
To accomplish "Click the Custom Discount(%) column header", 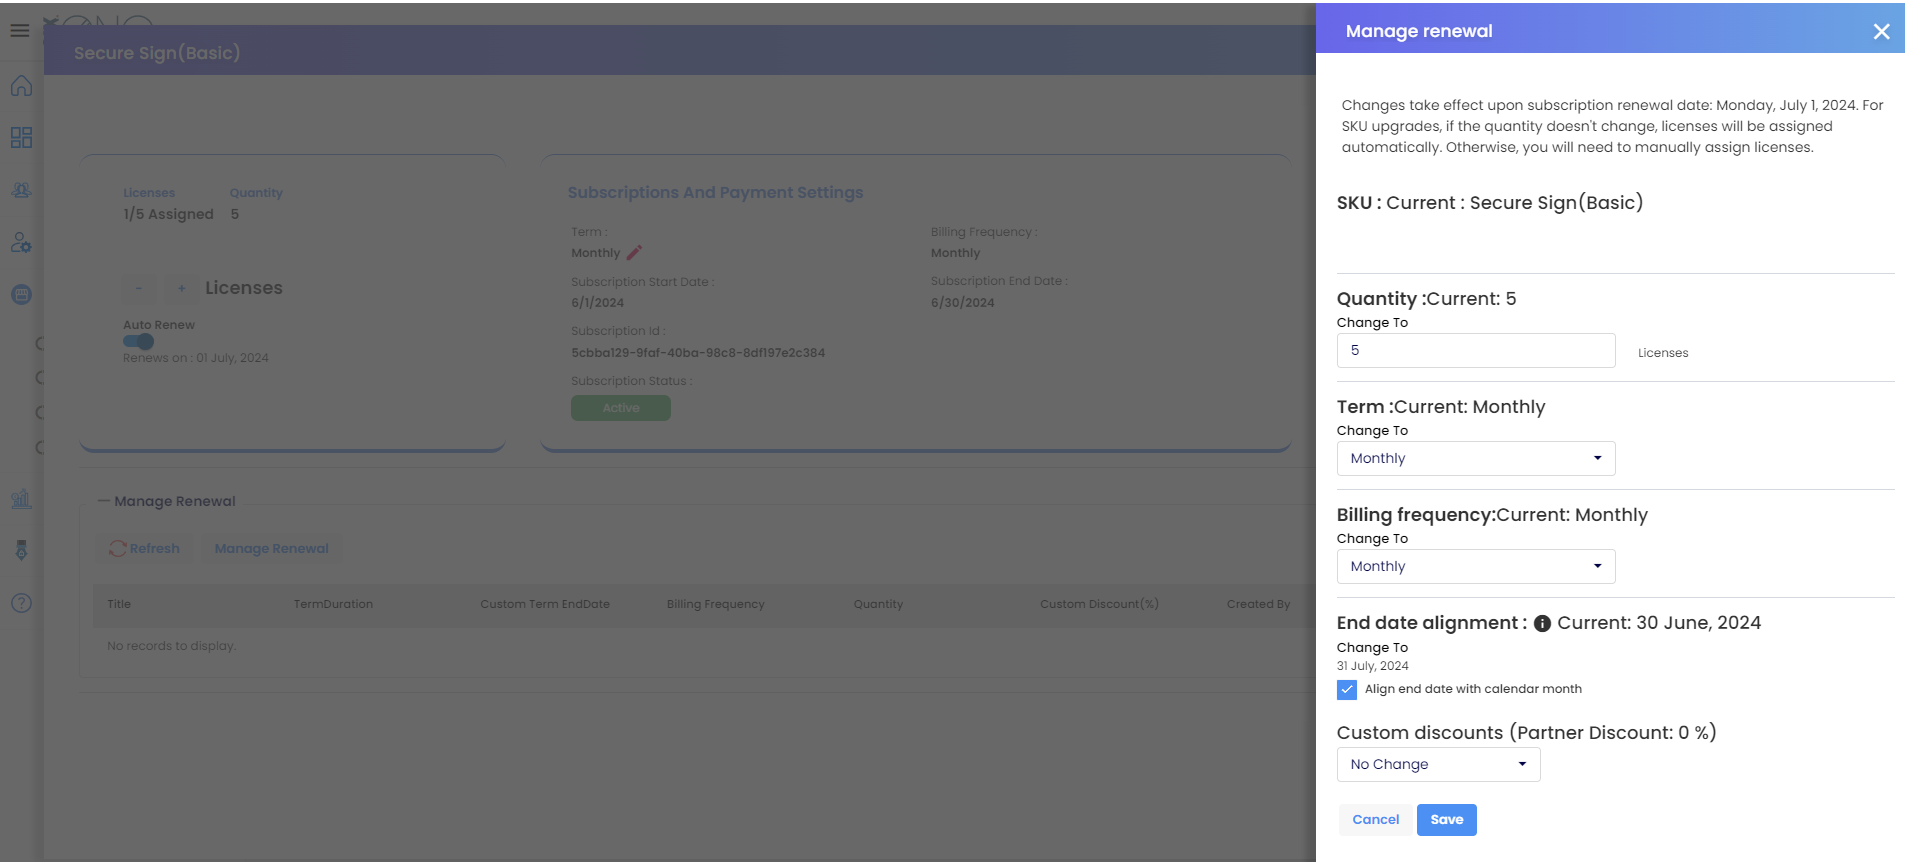I will coord(1099,604).
